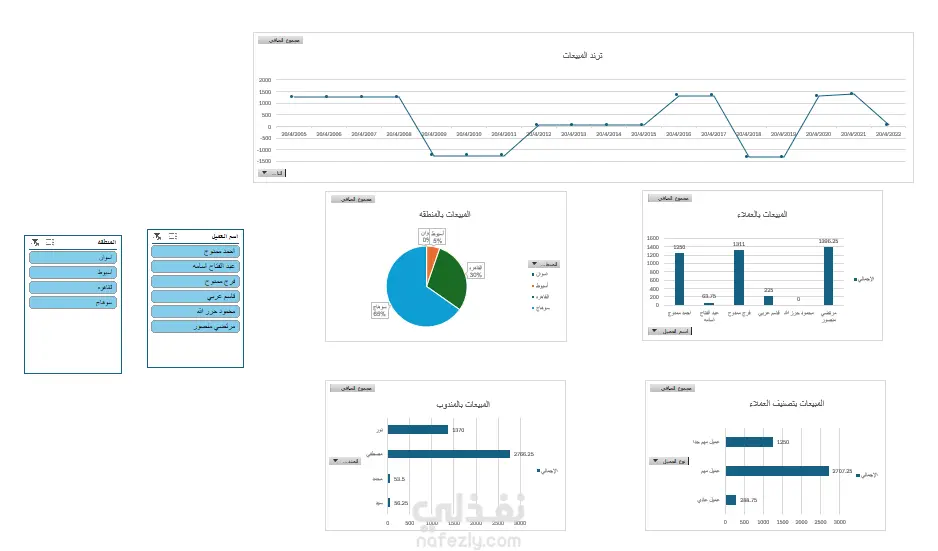The height and width of the screenshot is (551, 938).
Task: Click 20/4/2022 axis label on trend chart
Action: [888, 134]
